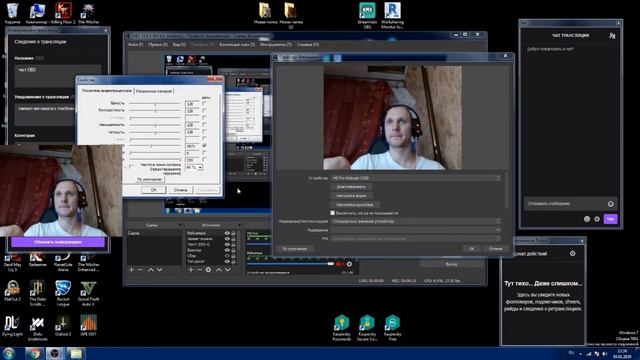Open source properties gear under Источники
640x360 pixels.
[x=209, y=270]
